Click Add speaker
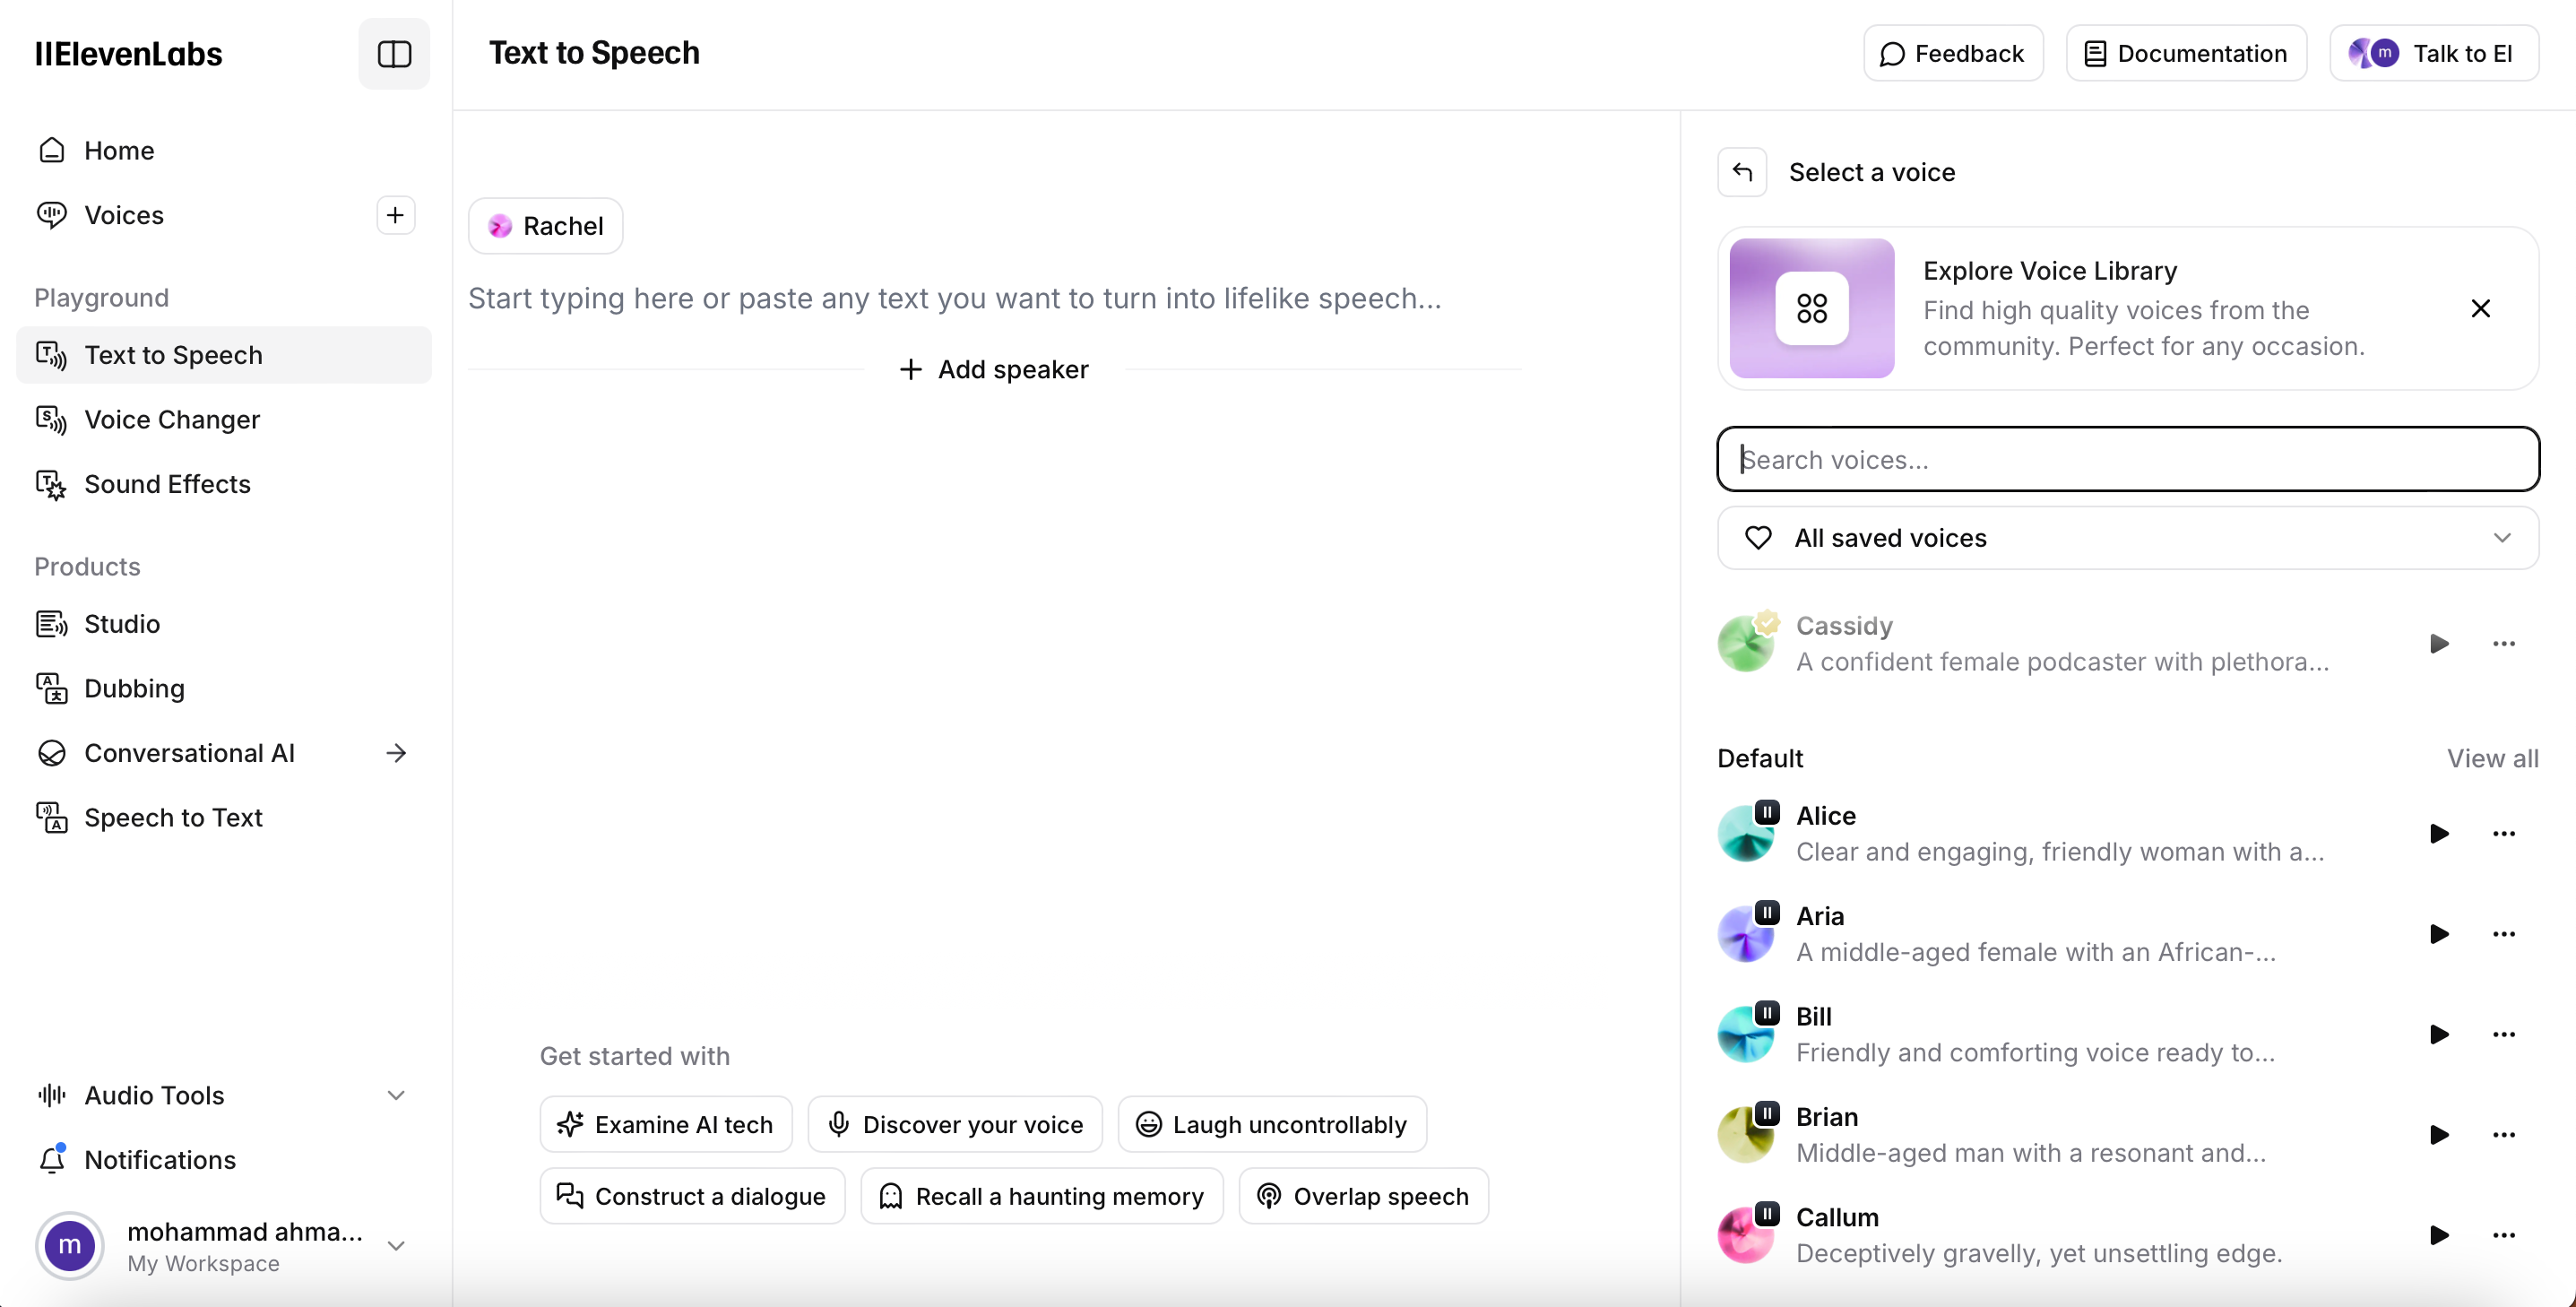This screenshot has width=2576, height=1307. pos(994,369)
